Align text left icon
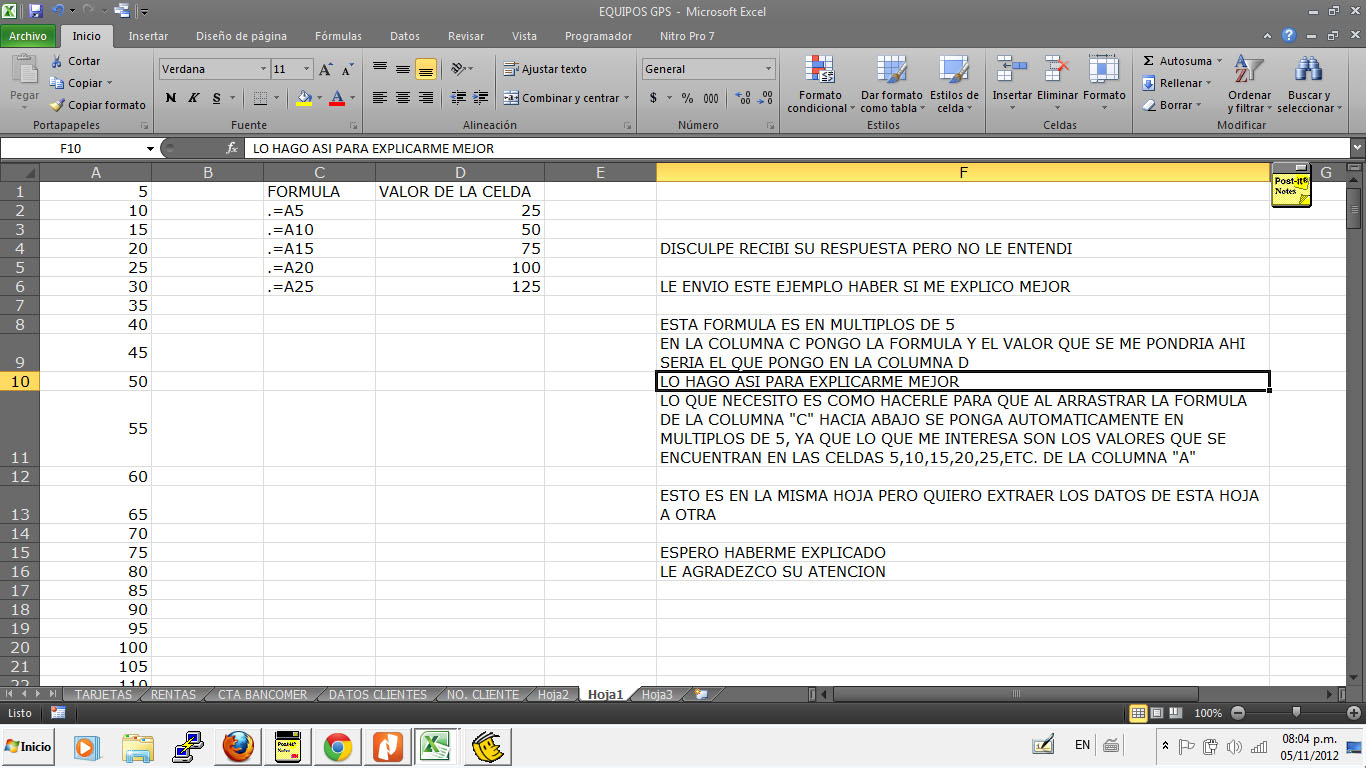The image size is (1366, 768). pyautogui.click(x=380, y=98)
